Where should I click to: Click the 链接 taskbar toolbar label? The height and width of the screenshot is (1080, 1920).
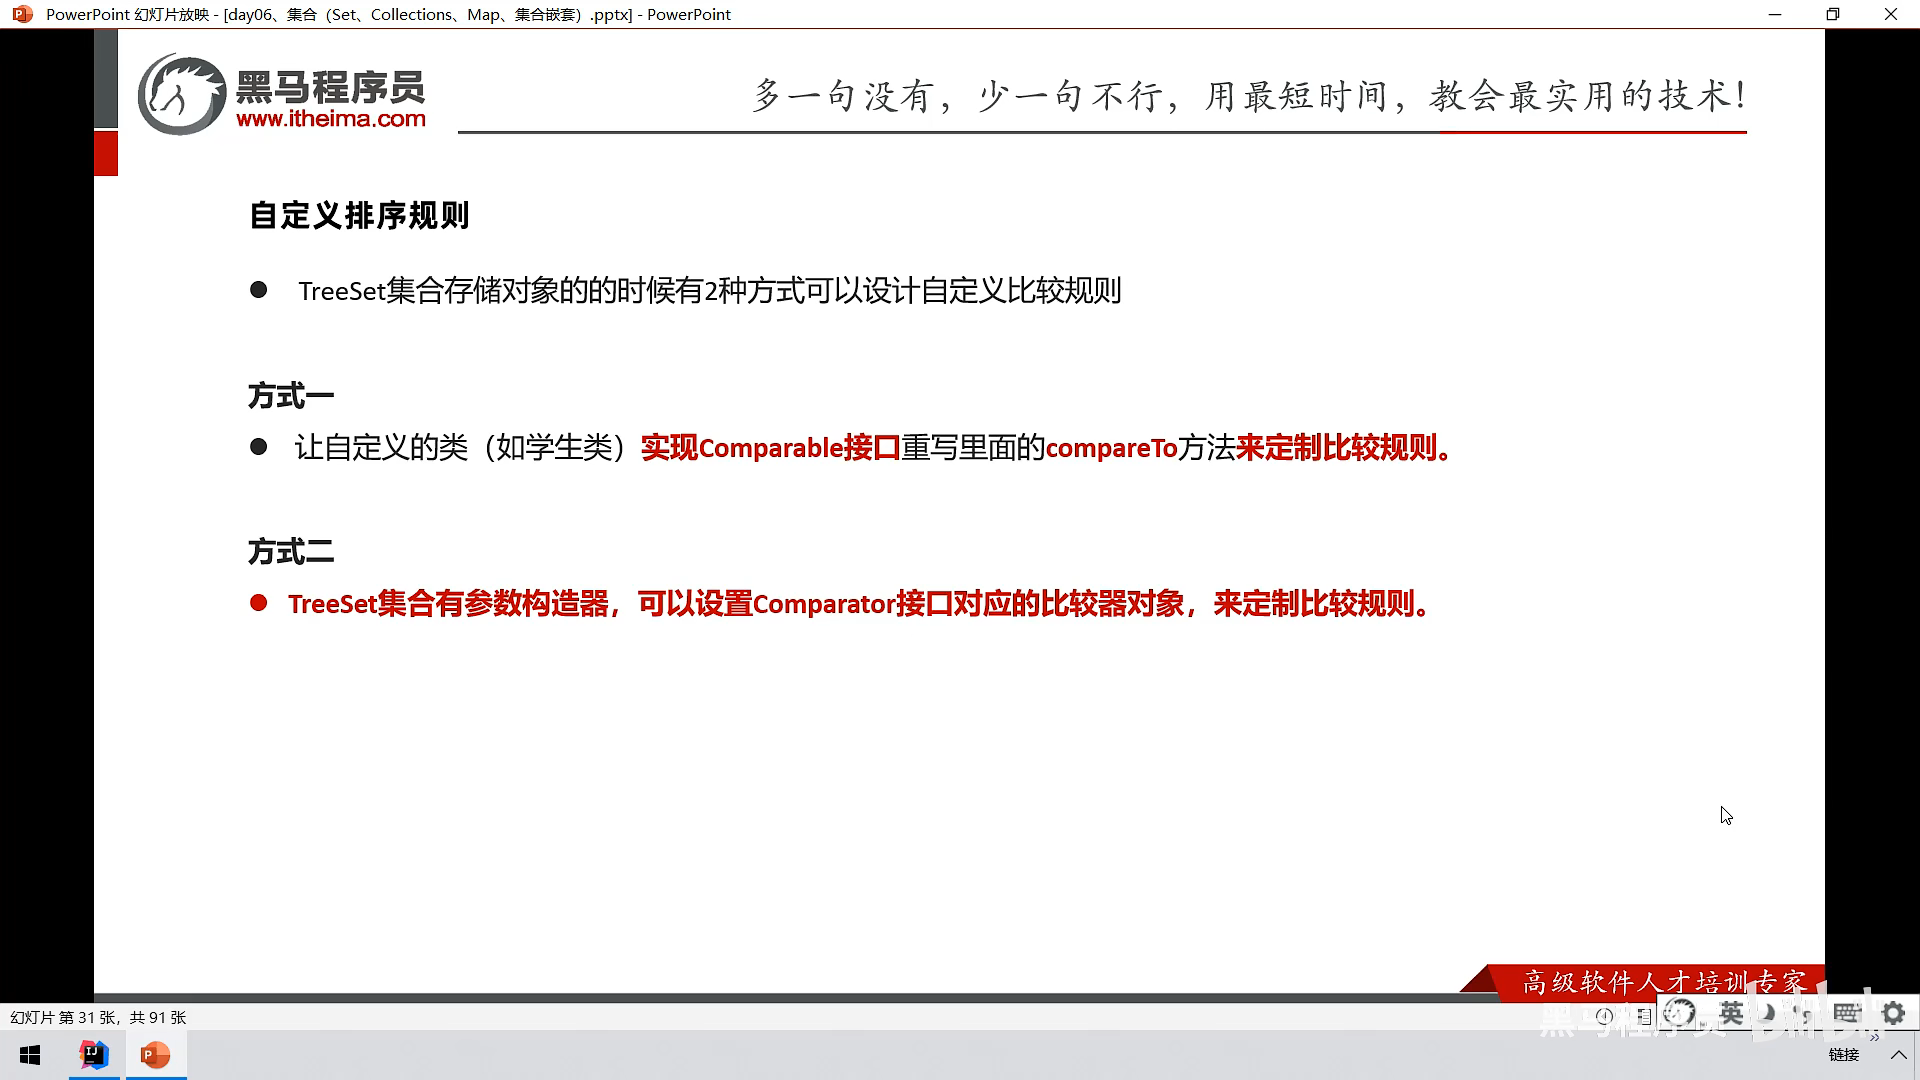[1843, 1055]
